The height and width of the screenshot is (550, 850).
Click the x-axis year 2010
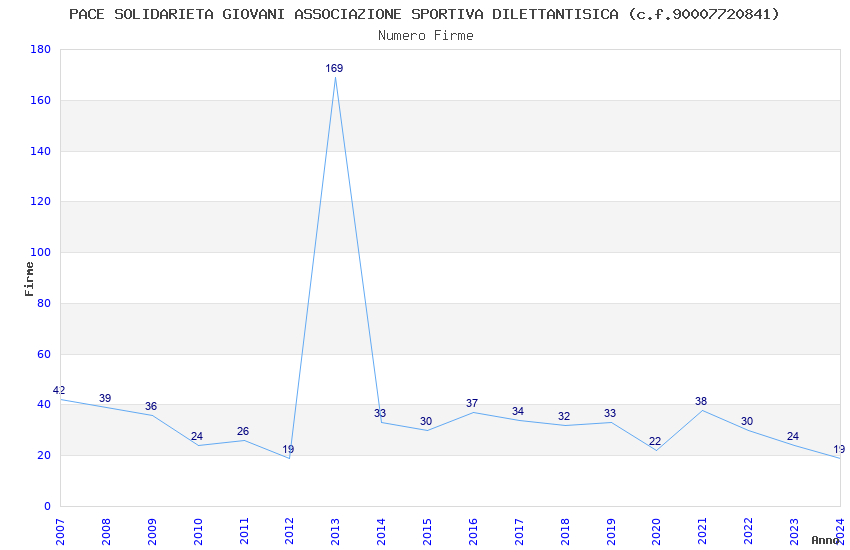click(x=197, y=532)
